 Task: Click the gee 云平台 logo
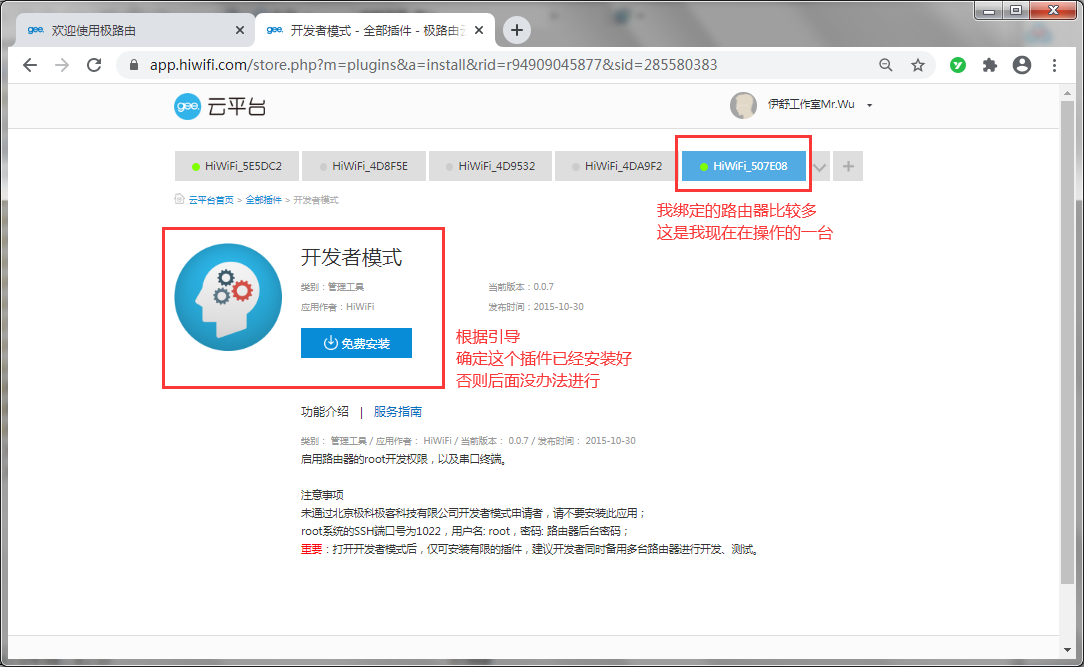coord(220,106)
